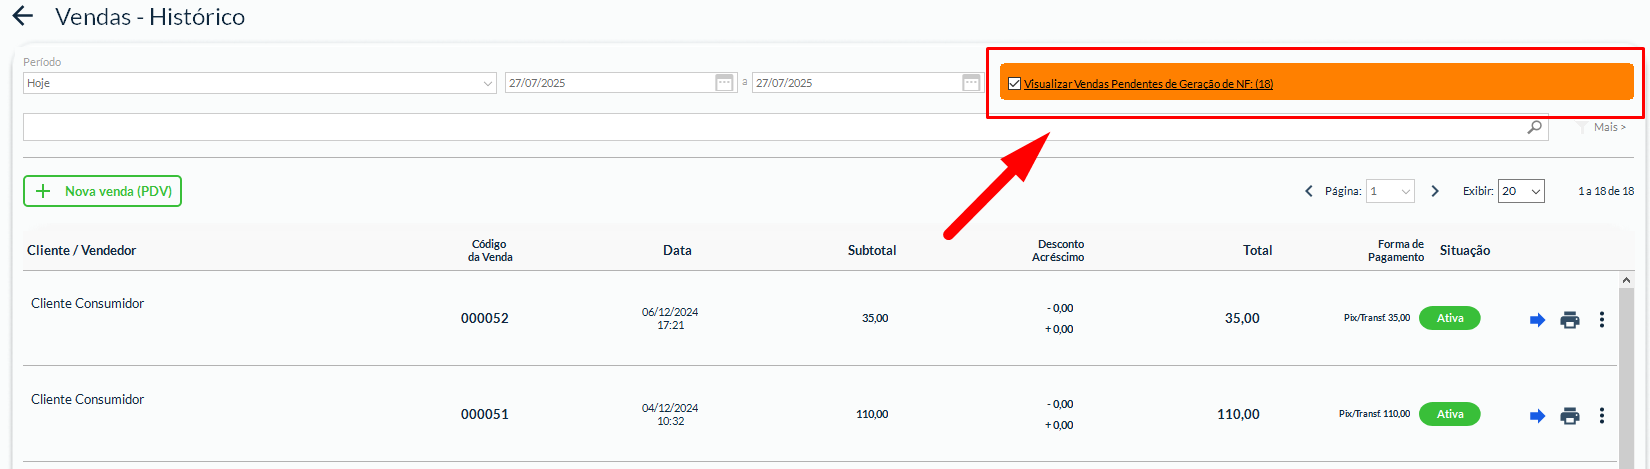The height and width of the screenshot is (469, 1650).
Task: Expand the Período dropdown set to Hoje
Action: [x=260, y=83]
